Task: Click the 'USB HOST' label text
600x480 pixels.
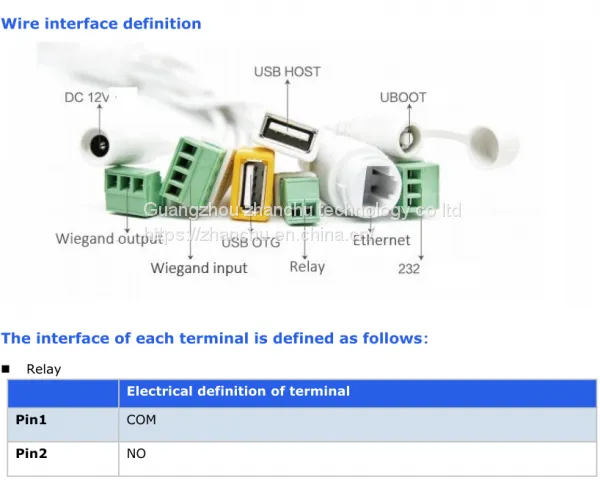Action: click(287, 72)
